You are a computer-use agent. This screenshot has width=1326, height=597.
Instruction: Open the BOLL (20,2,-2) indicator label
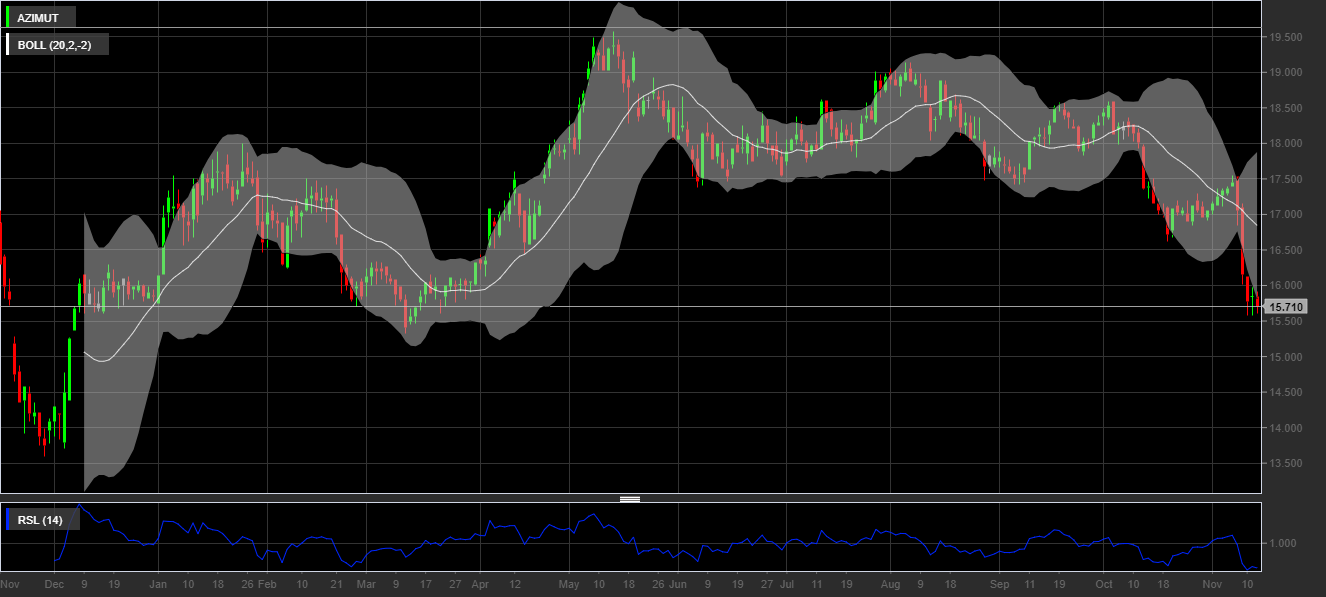point(55,45)
